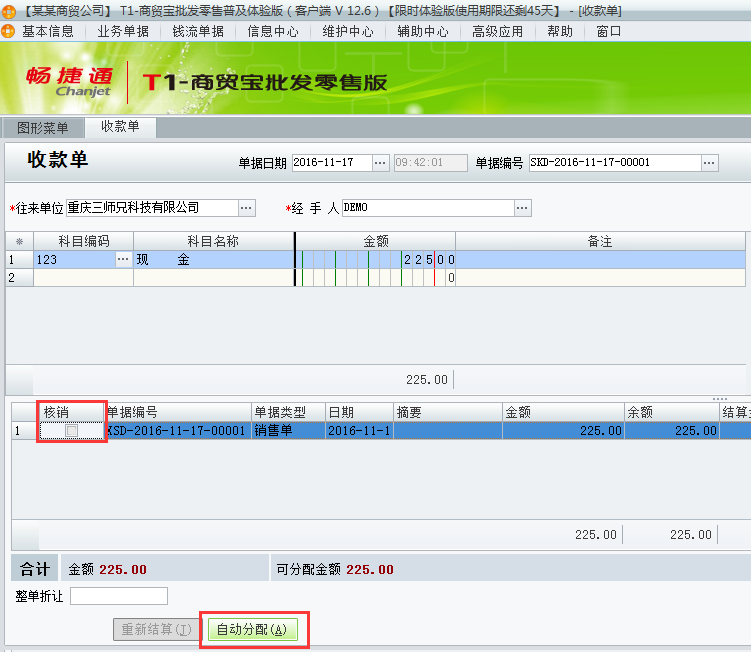Click the 重新结算(J) button
Viewport: 751px width, 652px height.
tap(156, 629)
